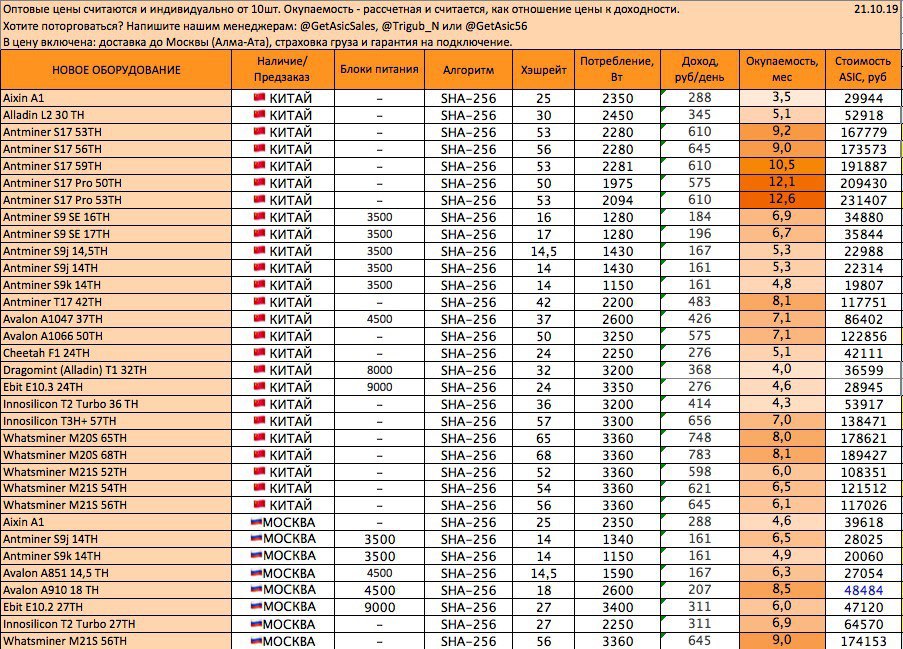Click the Russian flag in Avalon A851 14,5 TH row
The height and width of the screenshot is (649, 903).
pyautogui.click(x=256, y=572)
